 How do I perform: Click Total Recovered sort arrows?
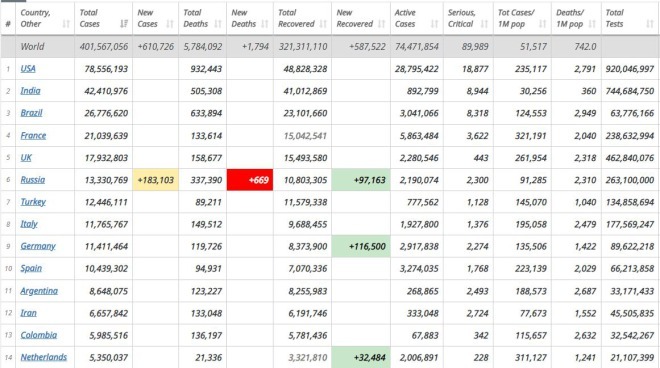(x=323, y=24)
